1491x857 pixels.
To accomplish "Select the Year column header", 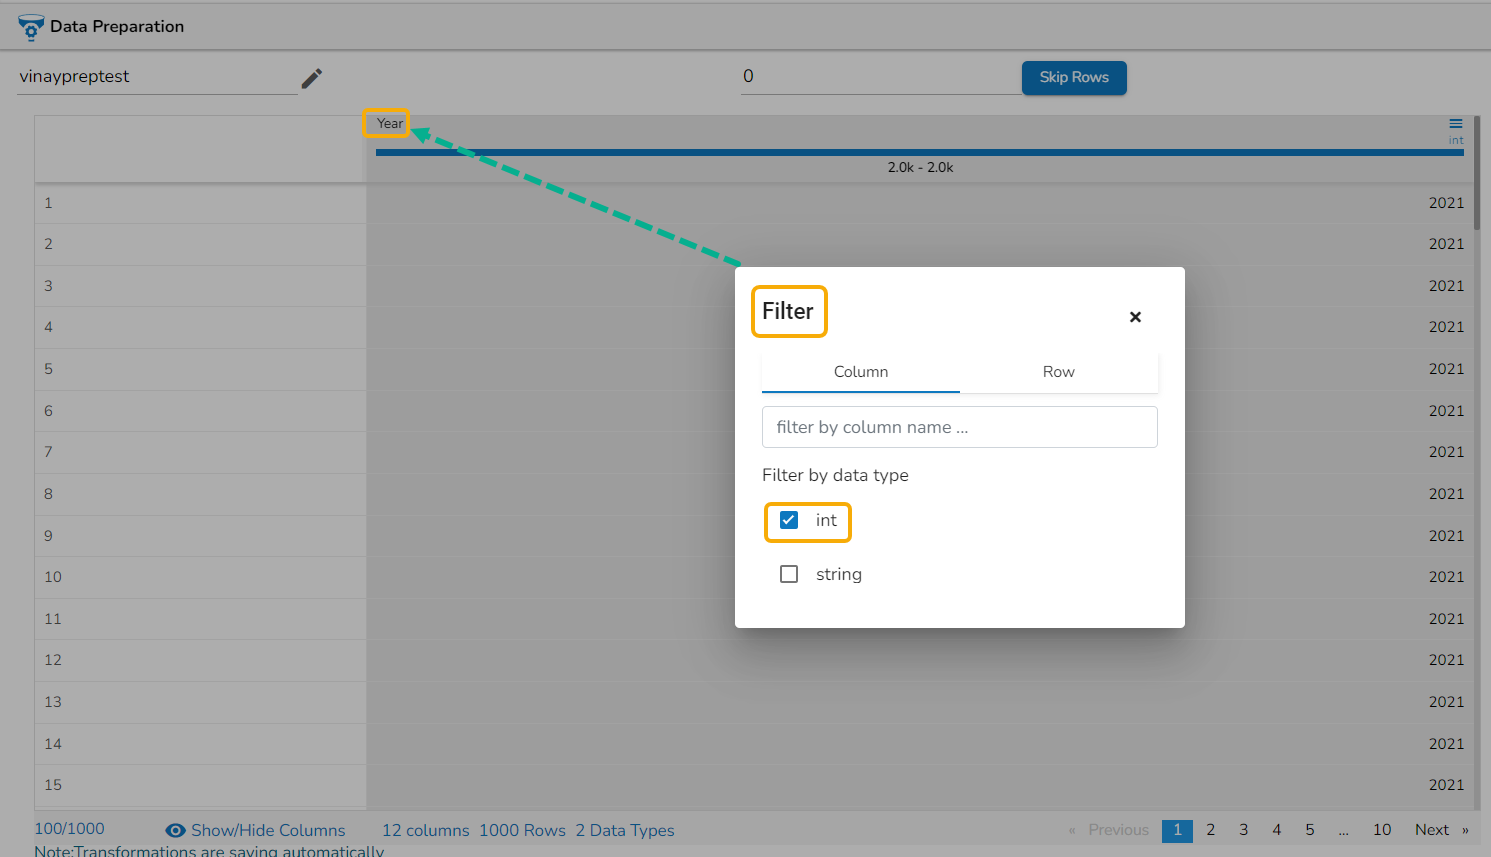I will tap(390, 123).
